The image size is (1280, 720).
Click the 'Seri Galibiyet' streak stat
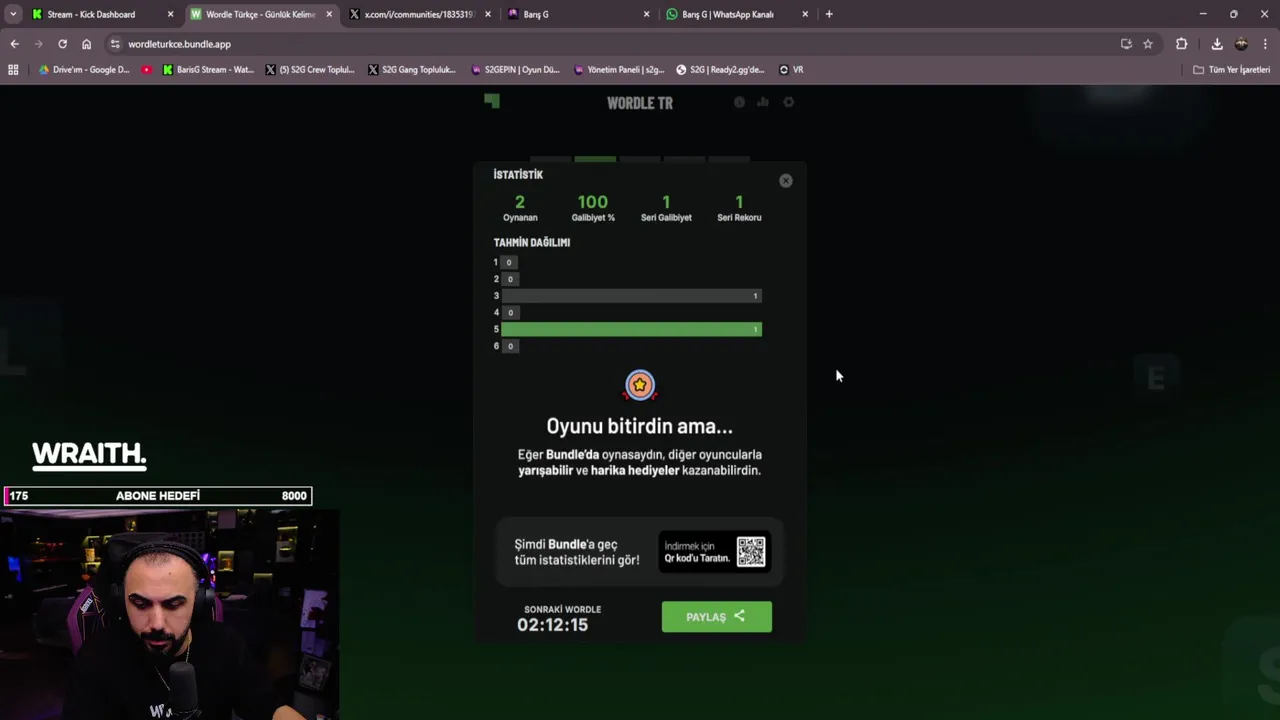(666, 208)
